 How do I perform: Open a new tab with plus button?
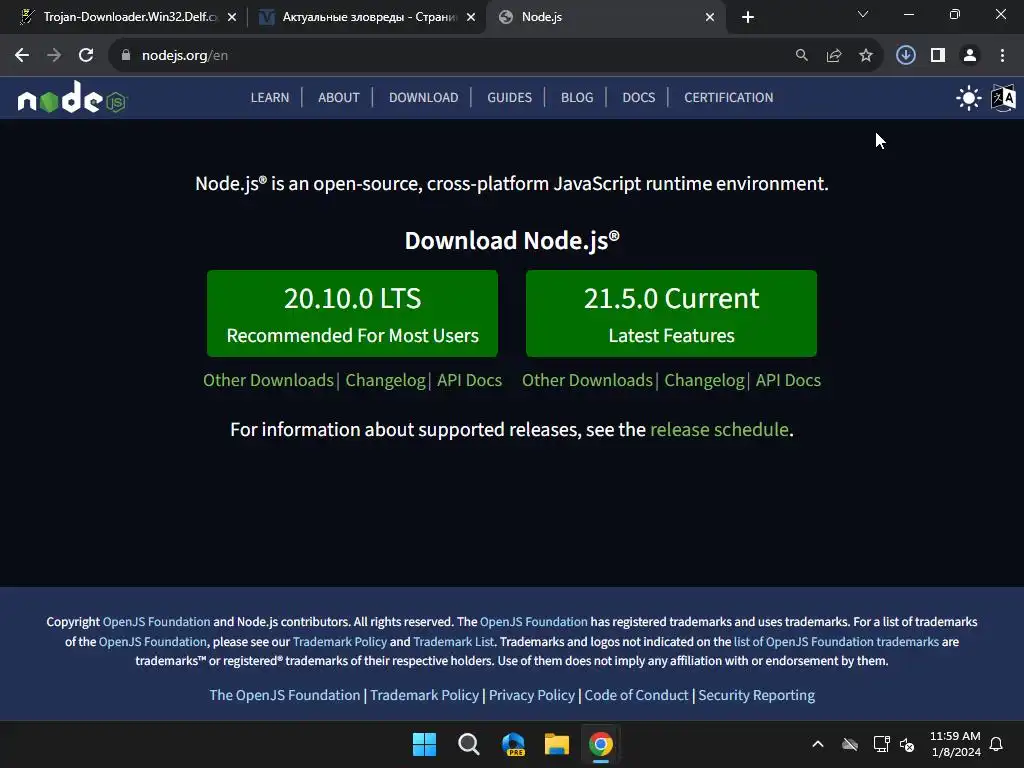point(748,17)
